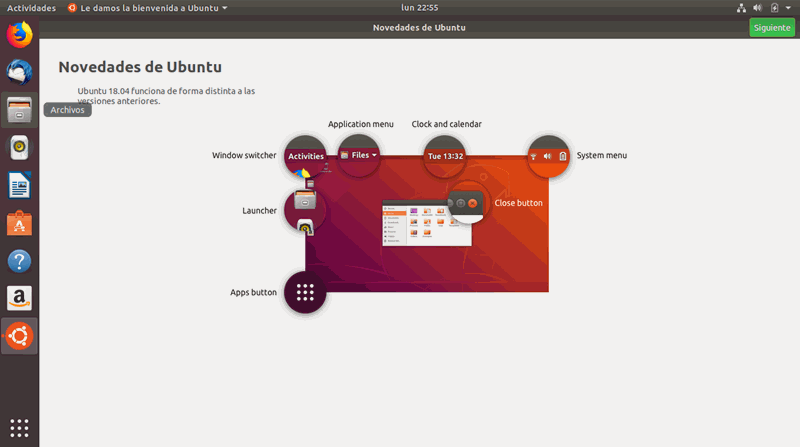Open Ubuntu Software store icon
The width and height of the screenshot is (800, 447).
click(19, 224)
